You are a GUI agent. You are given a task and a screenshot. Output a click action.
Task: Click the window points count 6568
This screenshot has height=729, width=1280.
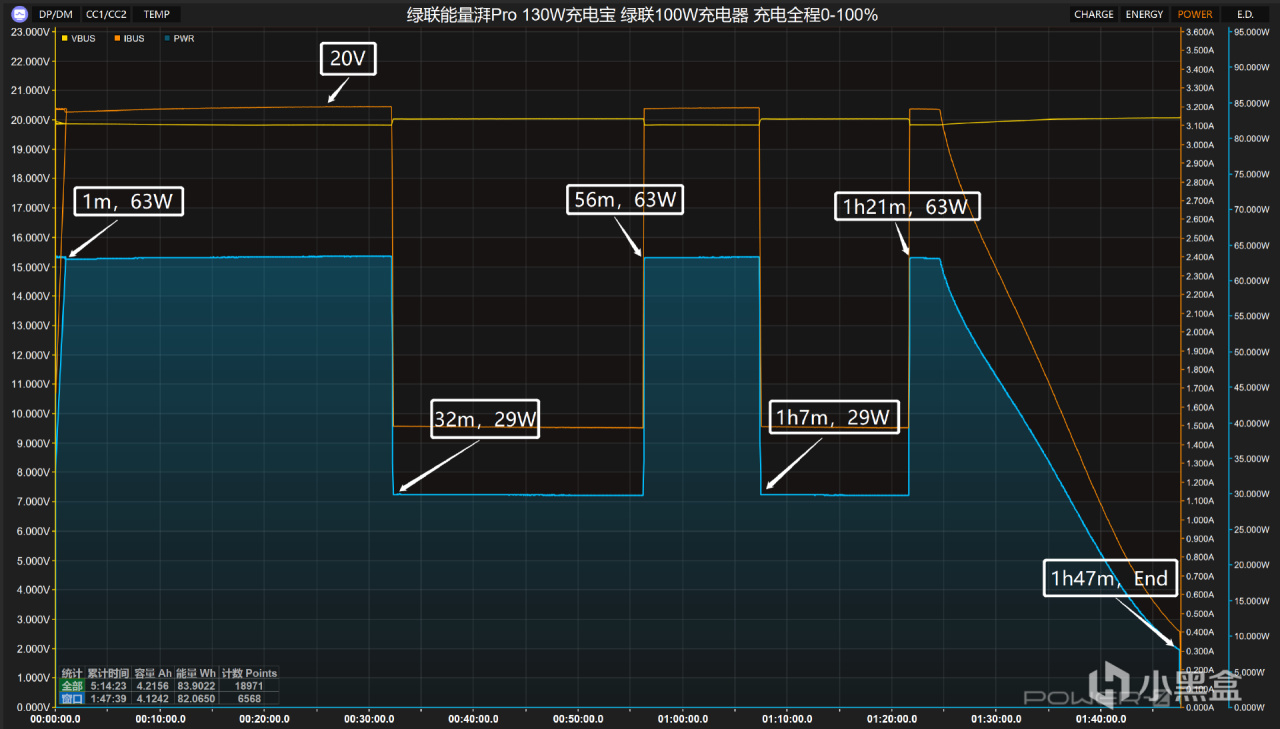(249, 699)
